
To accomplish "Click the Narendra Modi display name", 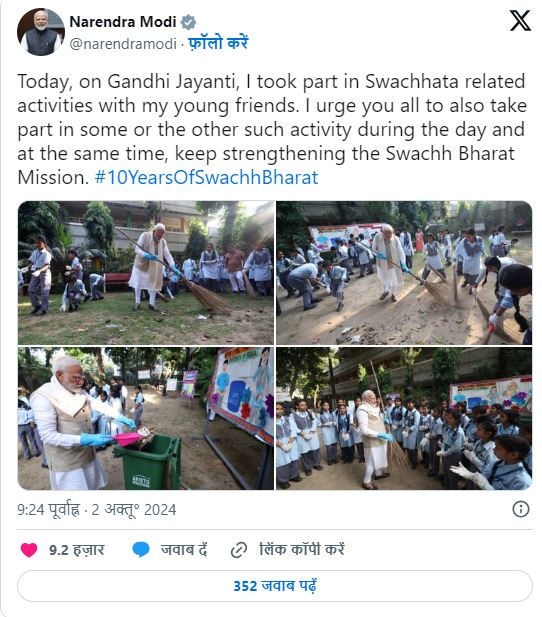I will tap(123, 22).
